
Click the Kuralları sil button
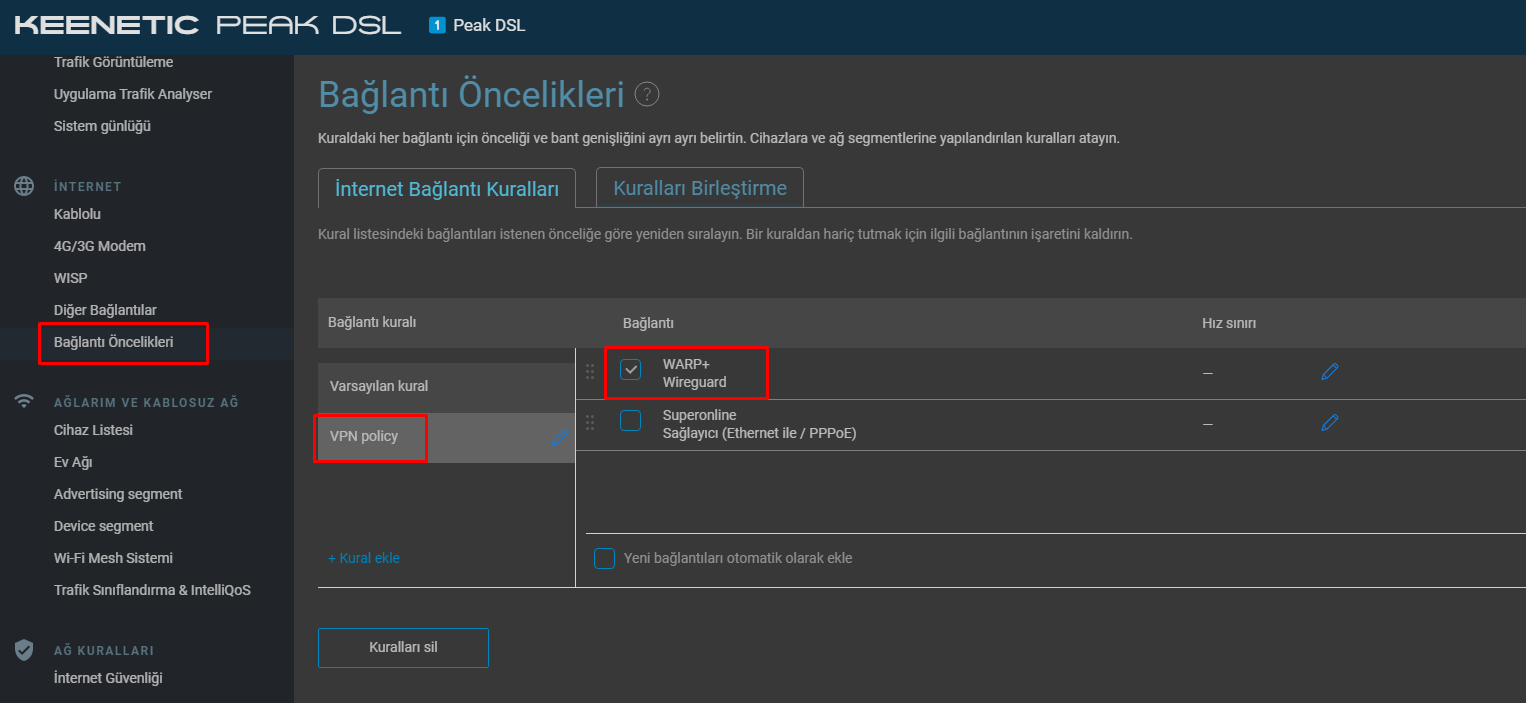(403, 647)
